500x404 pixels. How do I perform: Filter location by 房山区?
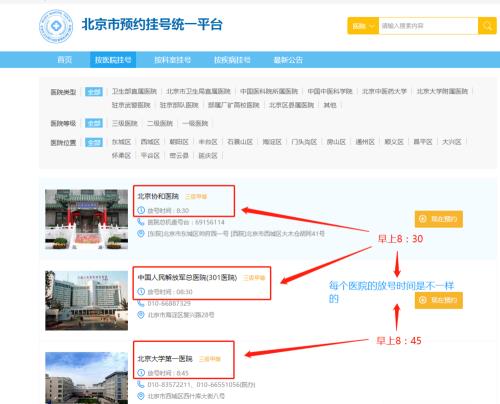point(336,142)
